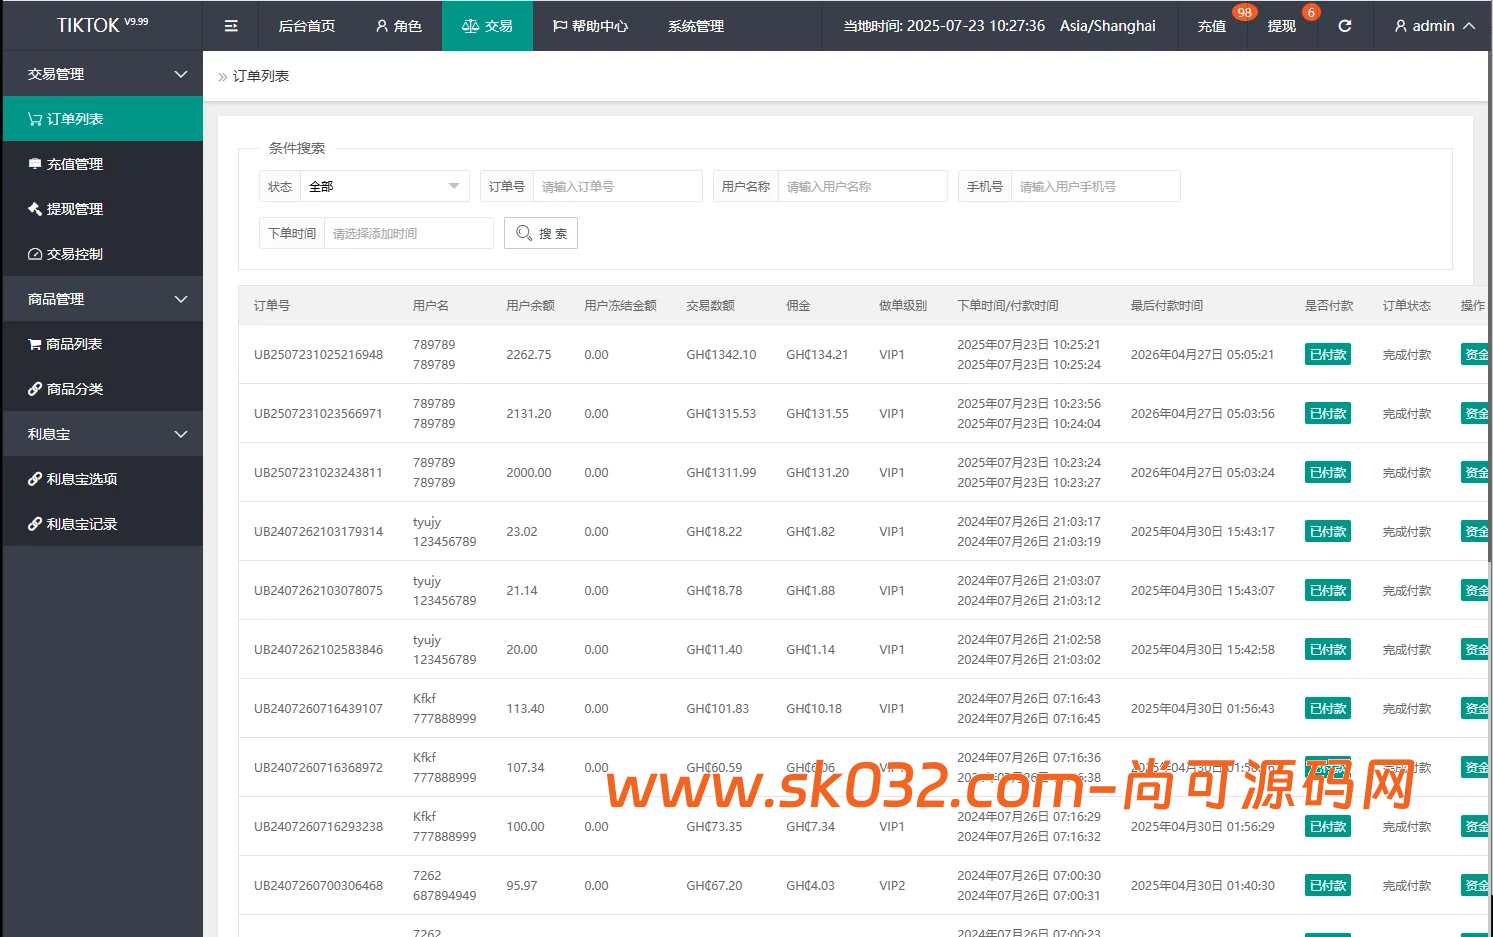Image resolution: width=1493 pixels, height=937 pixels.
Task: Open the 系统管理 menu
Action: (694, 26)
